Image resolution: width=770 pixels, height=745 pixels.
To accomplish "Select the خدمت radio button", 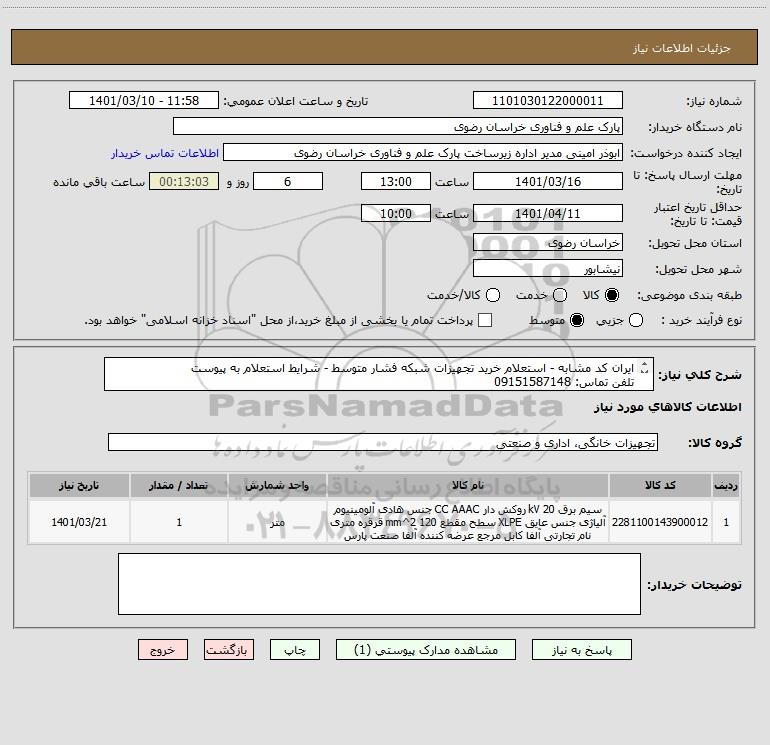I will [560, 295].
